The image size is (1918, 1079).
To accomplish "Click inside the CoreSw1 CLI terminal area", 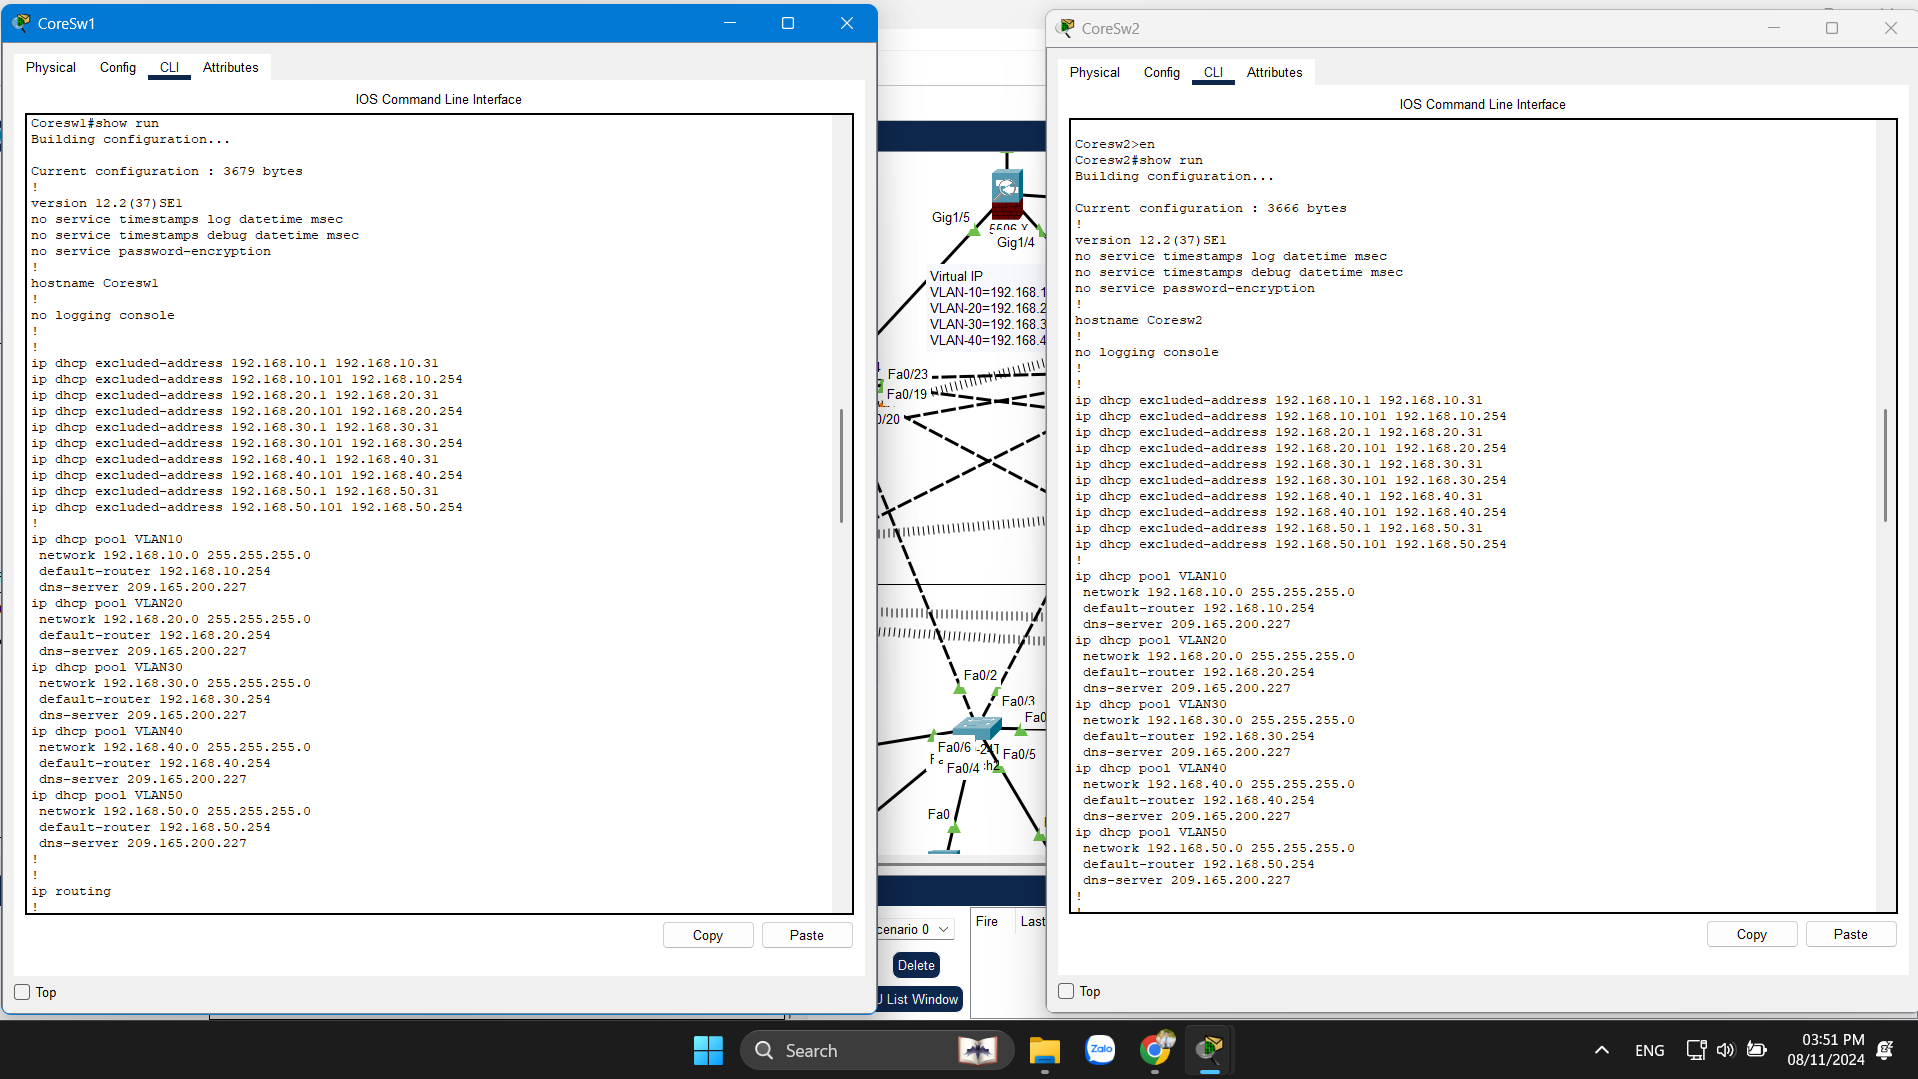I will (x=430, y=513).
